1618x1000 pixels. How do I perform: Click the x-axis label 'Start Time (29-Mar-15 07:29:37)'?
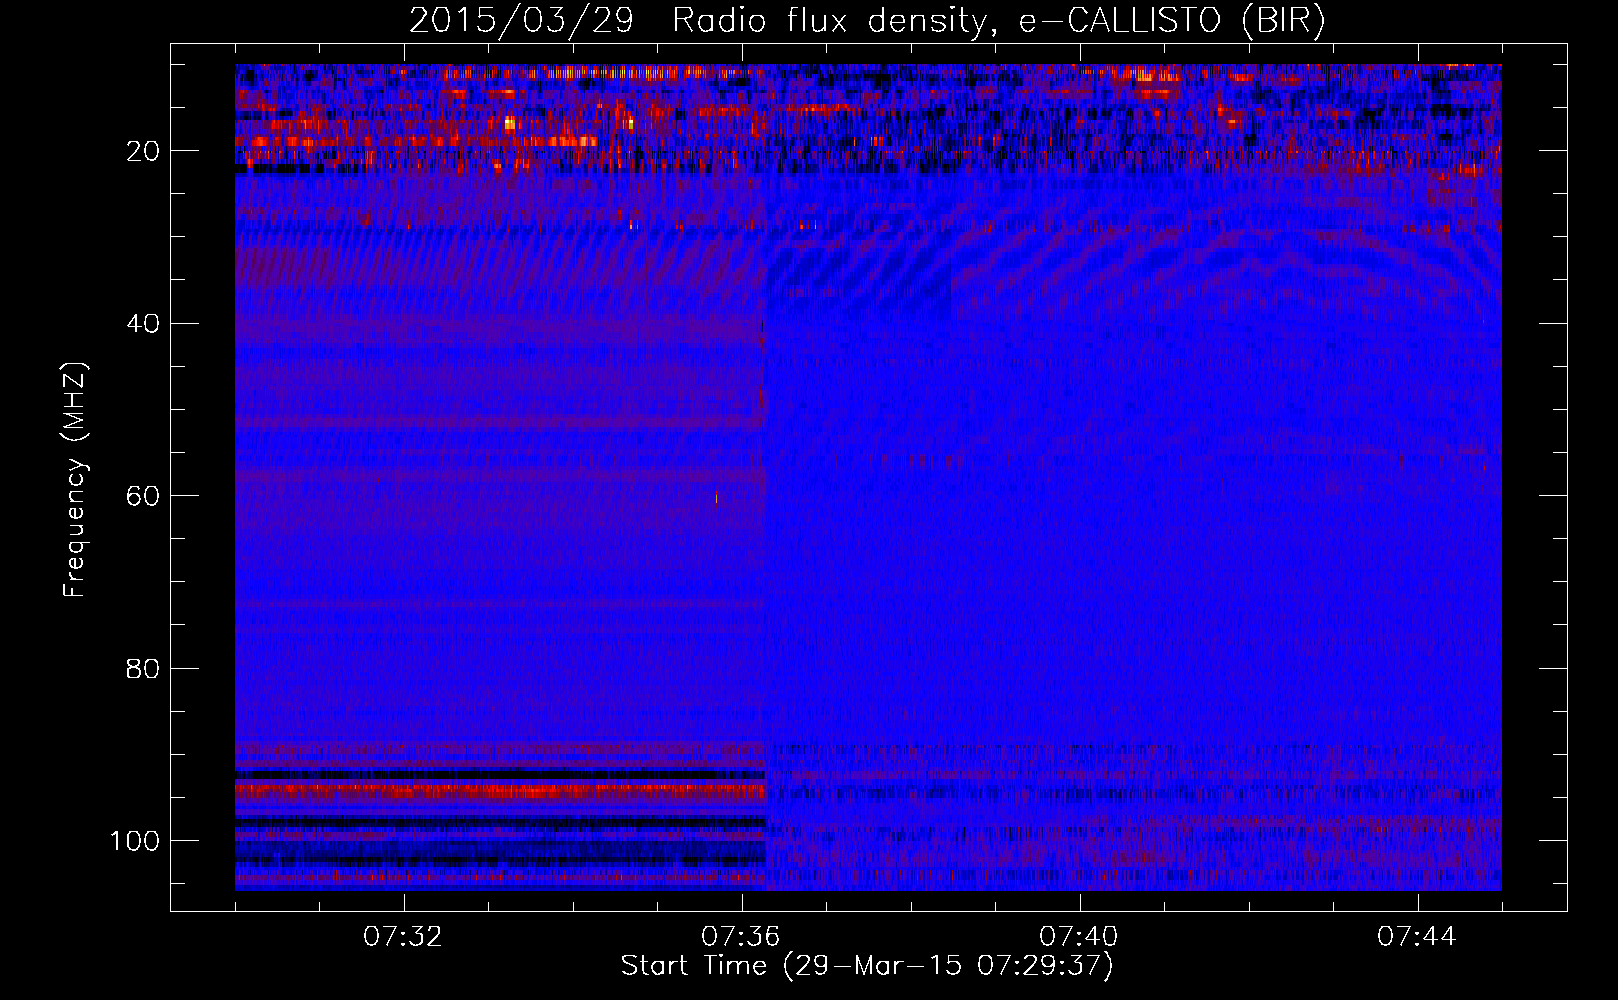[867, 966]
